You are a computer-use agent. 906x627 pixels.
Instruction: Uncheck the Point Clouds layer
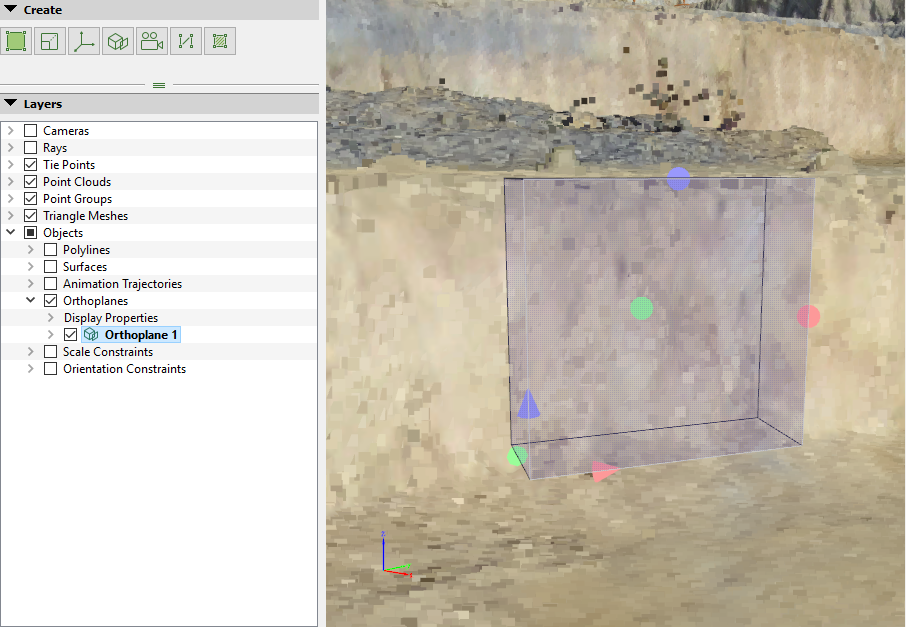pyautogui.click(x=30, y=182)
